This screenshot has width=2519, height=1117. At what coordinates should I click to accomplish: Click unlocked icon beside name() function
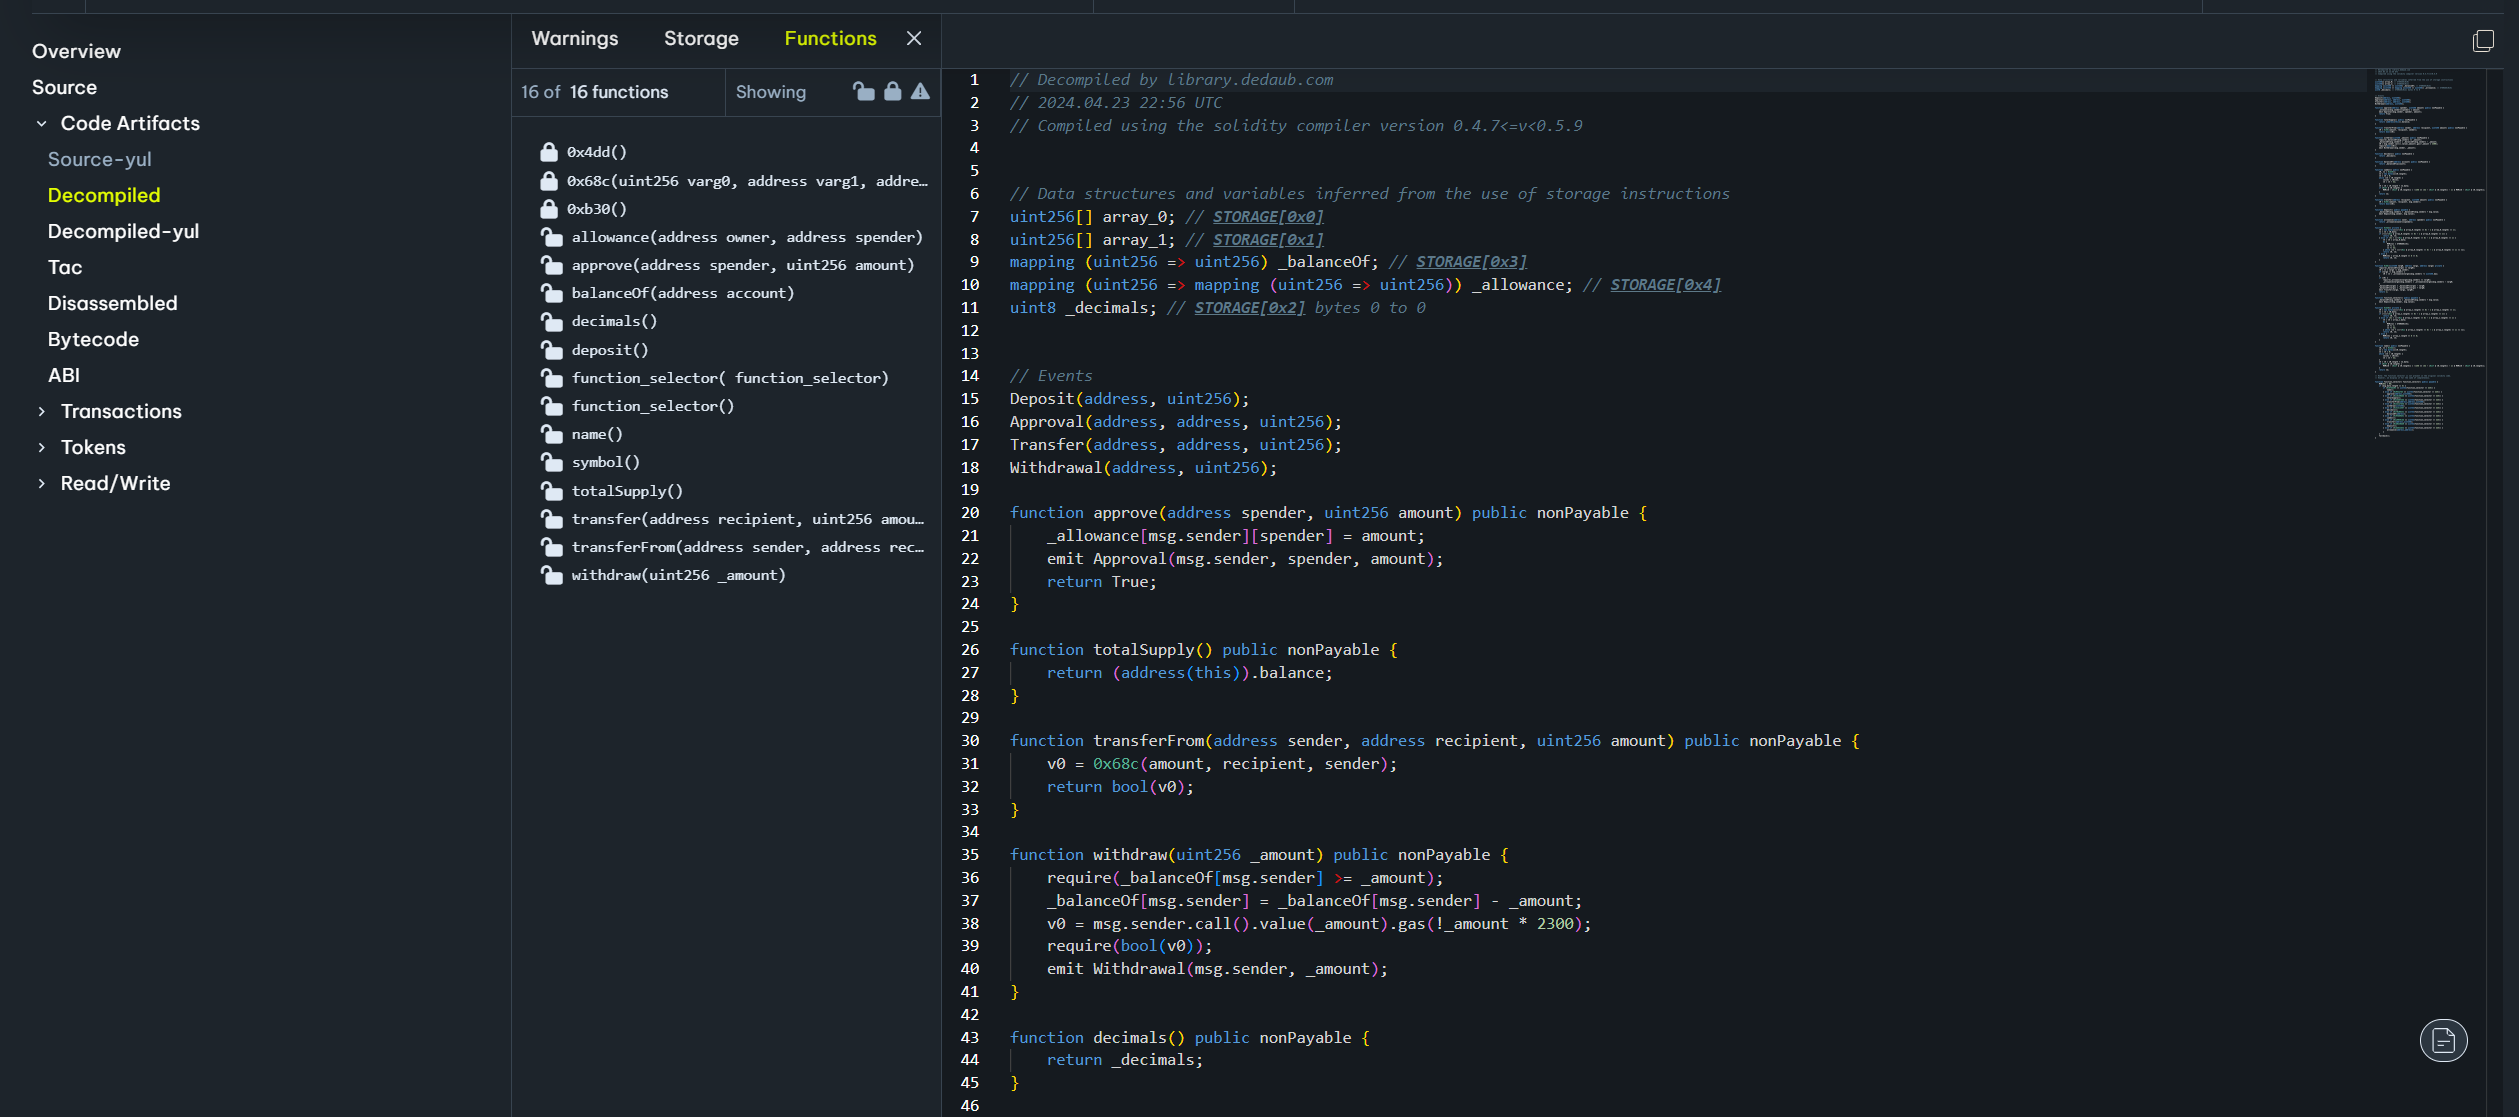click(551, 434)
